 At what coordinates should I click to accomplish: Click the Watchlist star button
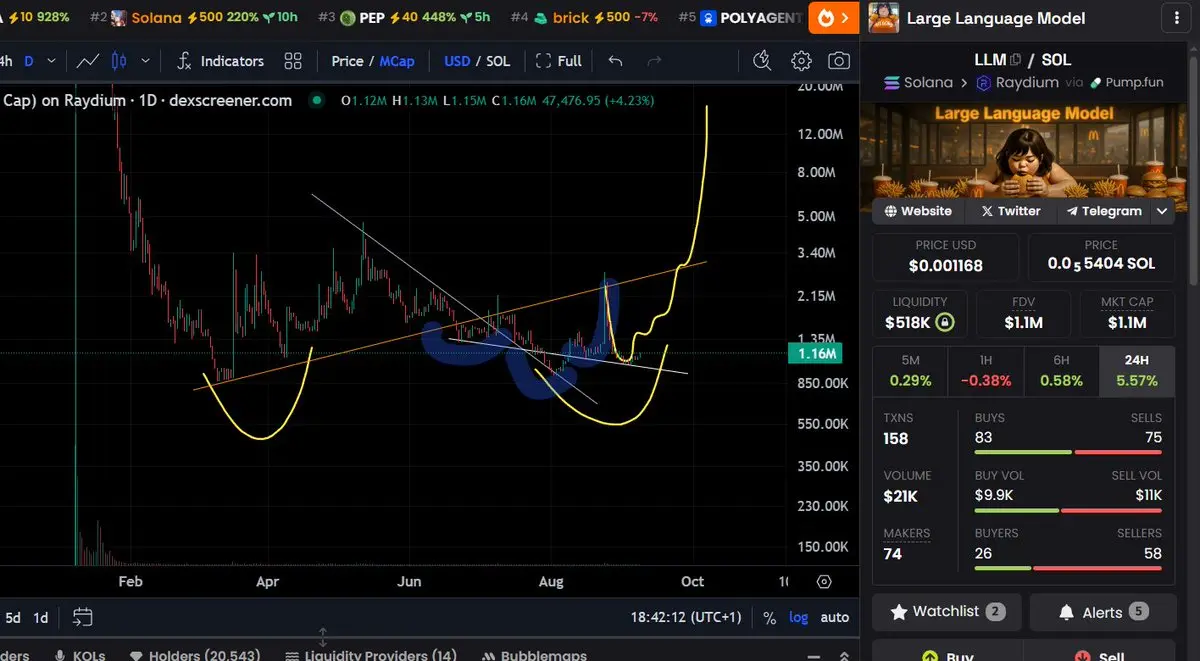[946, 612]
